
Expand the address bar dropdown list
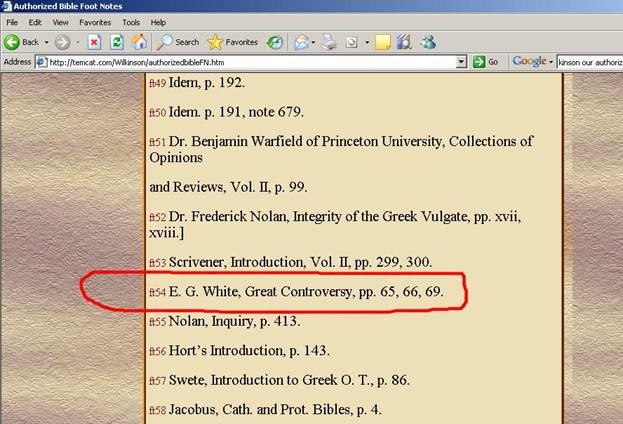pos(461,62)
